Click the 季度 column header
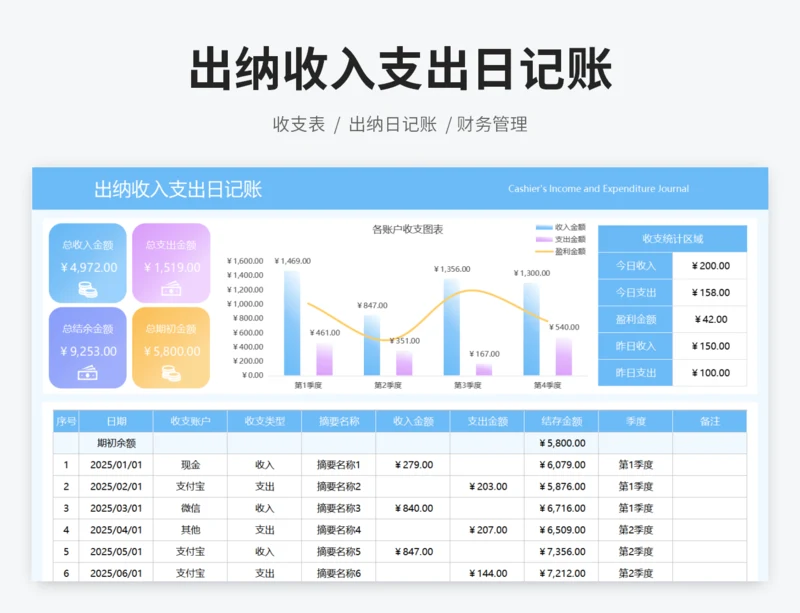800x613 pixels. point(636,421)
